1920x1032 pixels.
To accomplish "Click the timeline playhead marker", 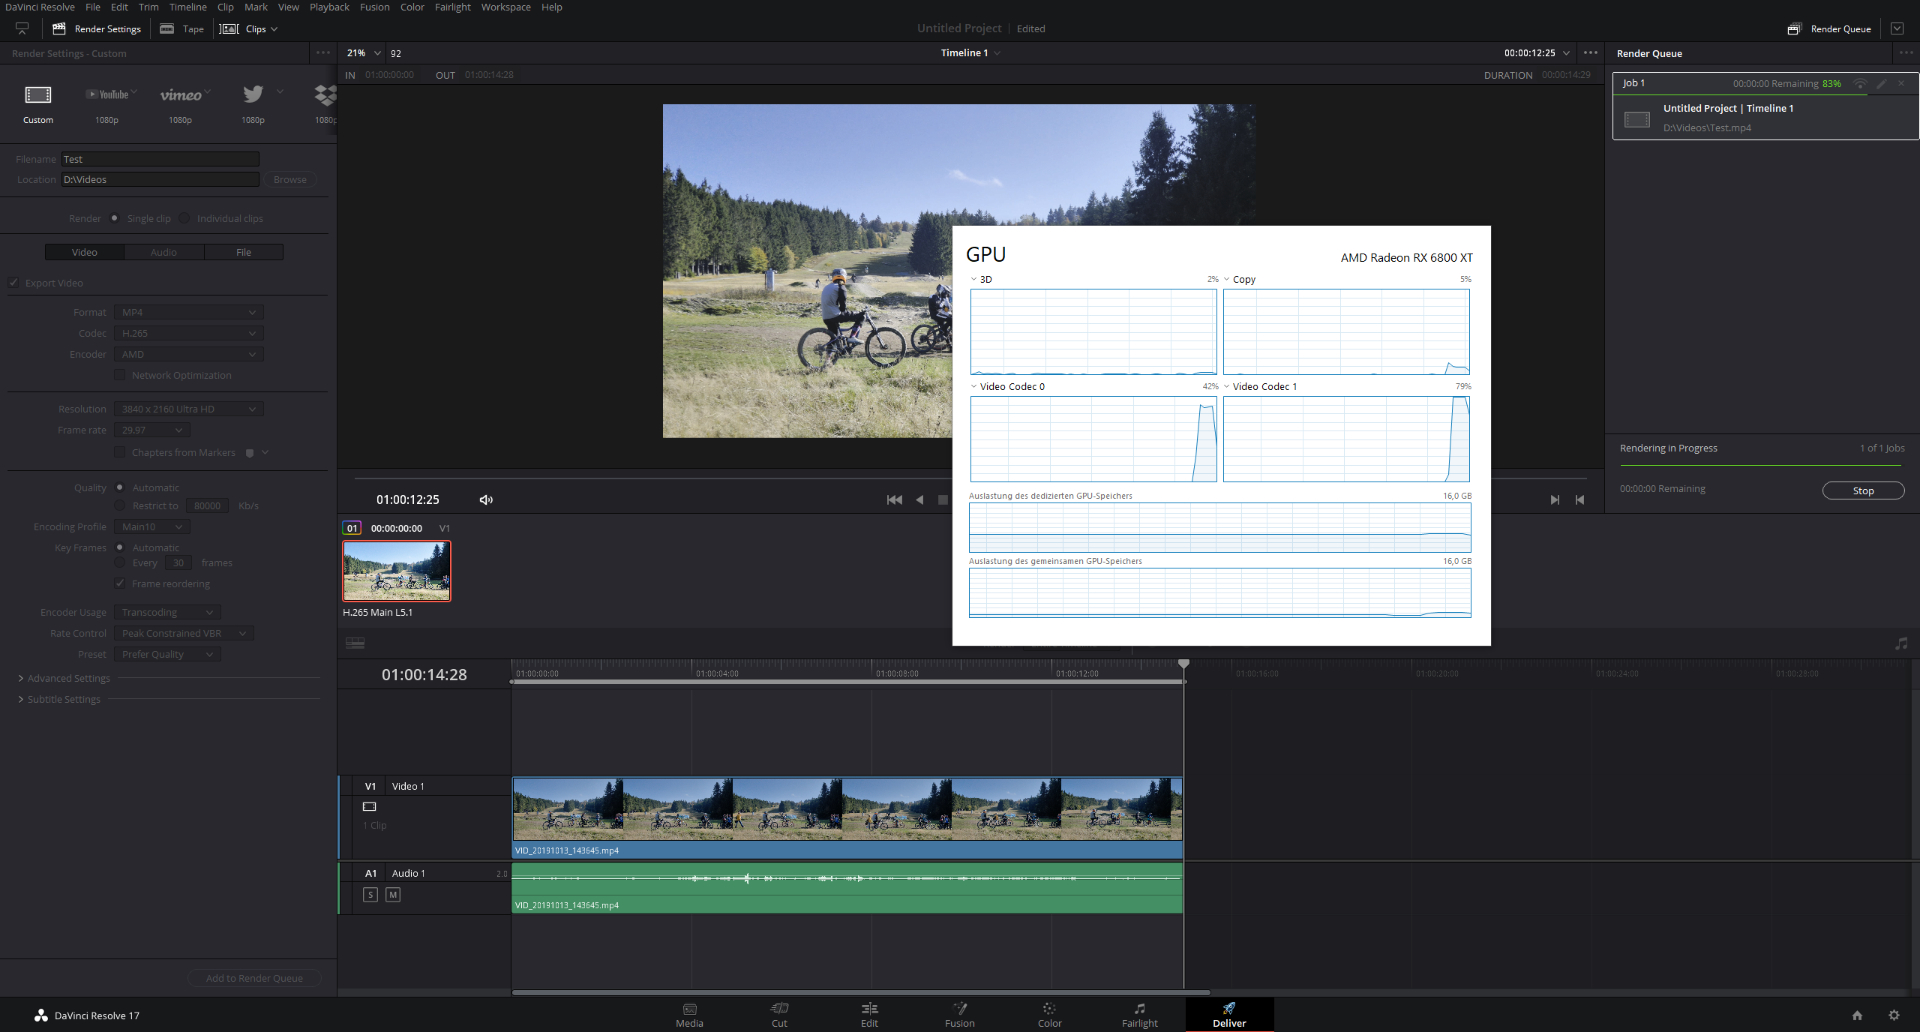I will [1184, 664].
